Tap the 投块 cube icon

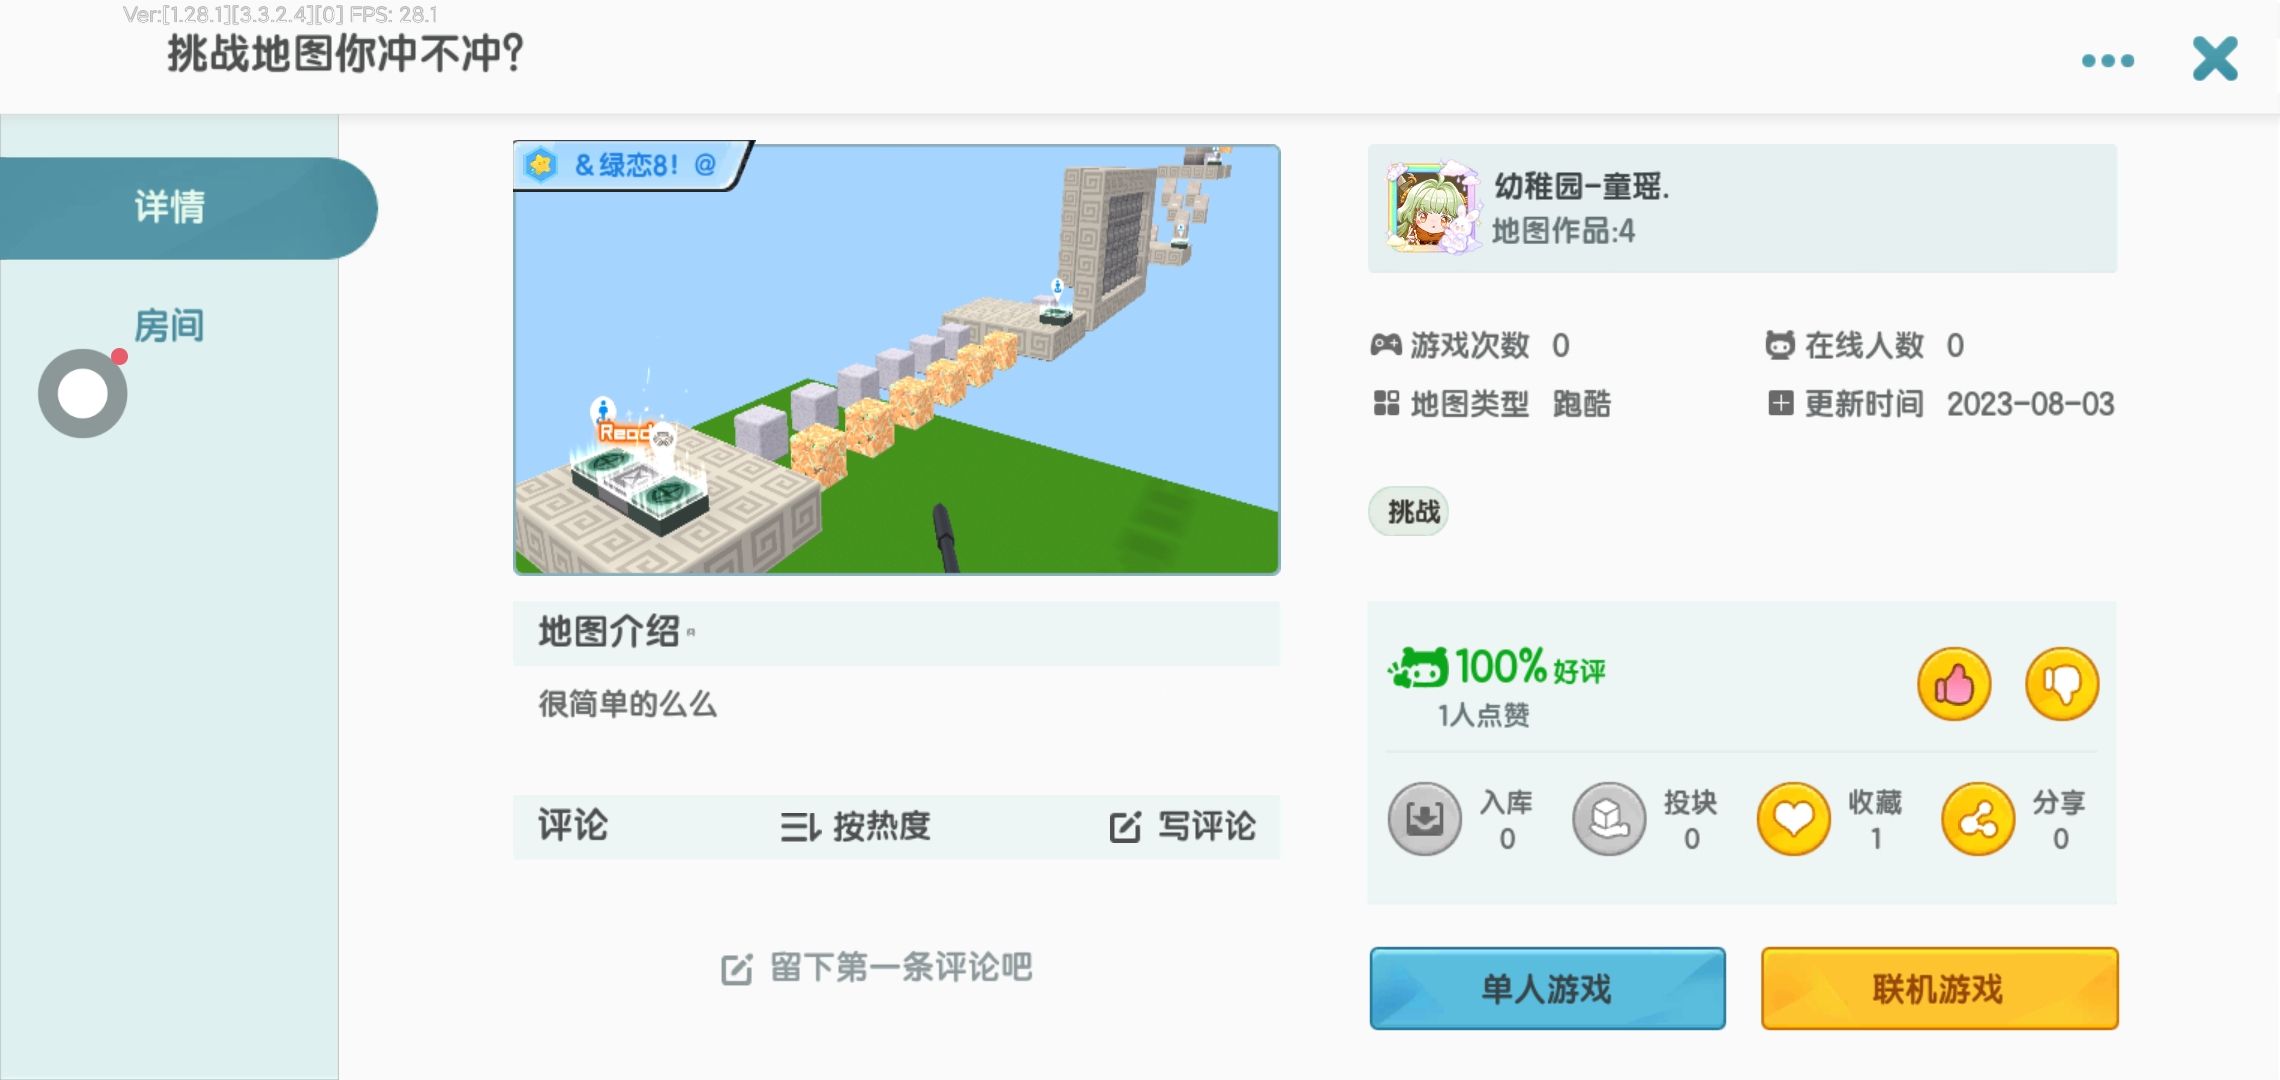tap(1609, 819)
